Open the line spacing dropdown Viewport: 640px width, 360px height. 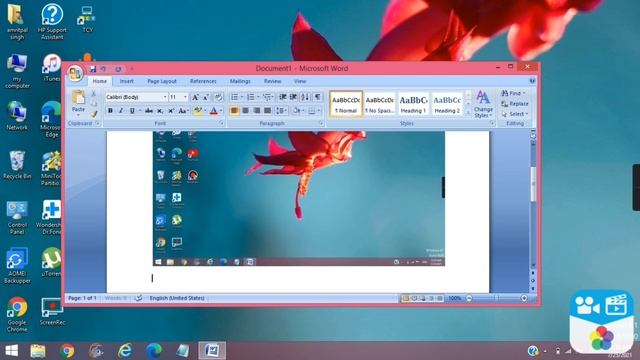(281, 111)
